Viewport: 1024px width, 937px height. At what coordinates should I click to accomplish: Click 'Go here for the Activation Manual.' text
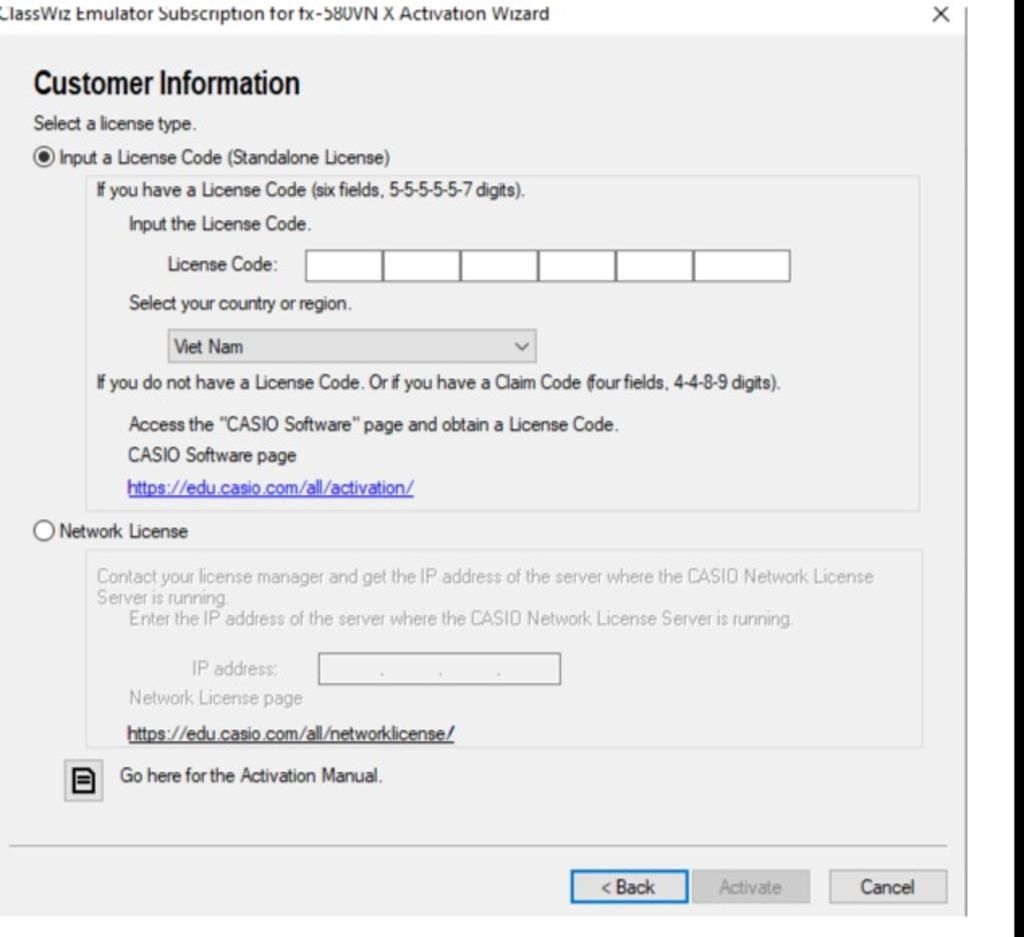point(251,776)
